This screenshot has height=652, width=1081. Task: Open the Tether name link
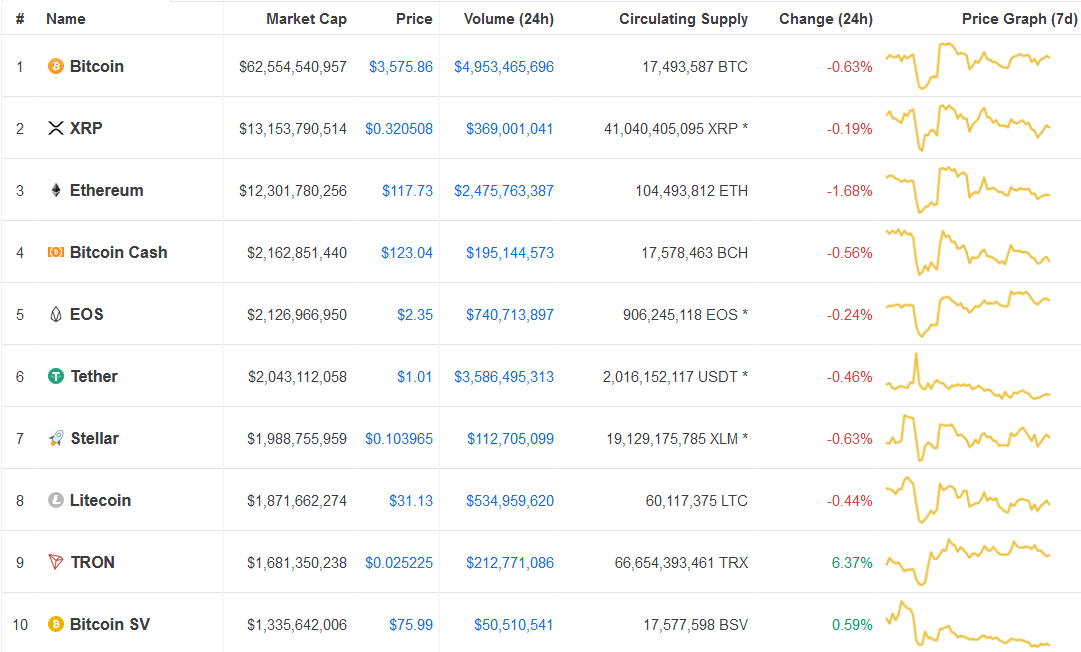[94, 376]
